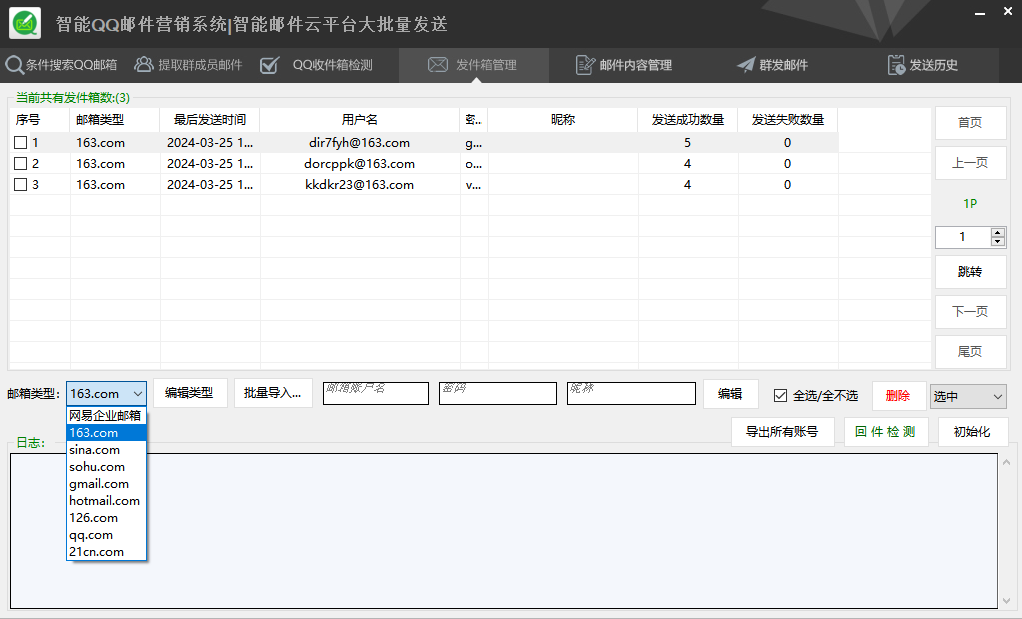This screenshot has width=1022, height=619.
Task: Choose qq.com from the mailbox type list
Action: [x=106, y=534]
